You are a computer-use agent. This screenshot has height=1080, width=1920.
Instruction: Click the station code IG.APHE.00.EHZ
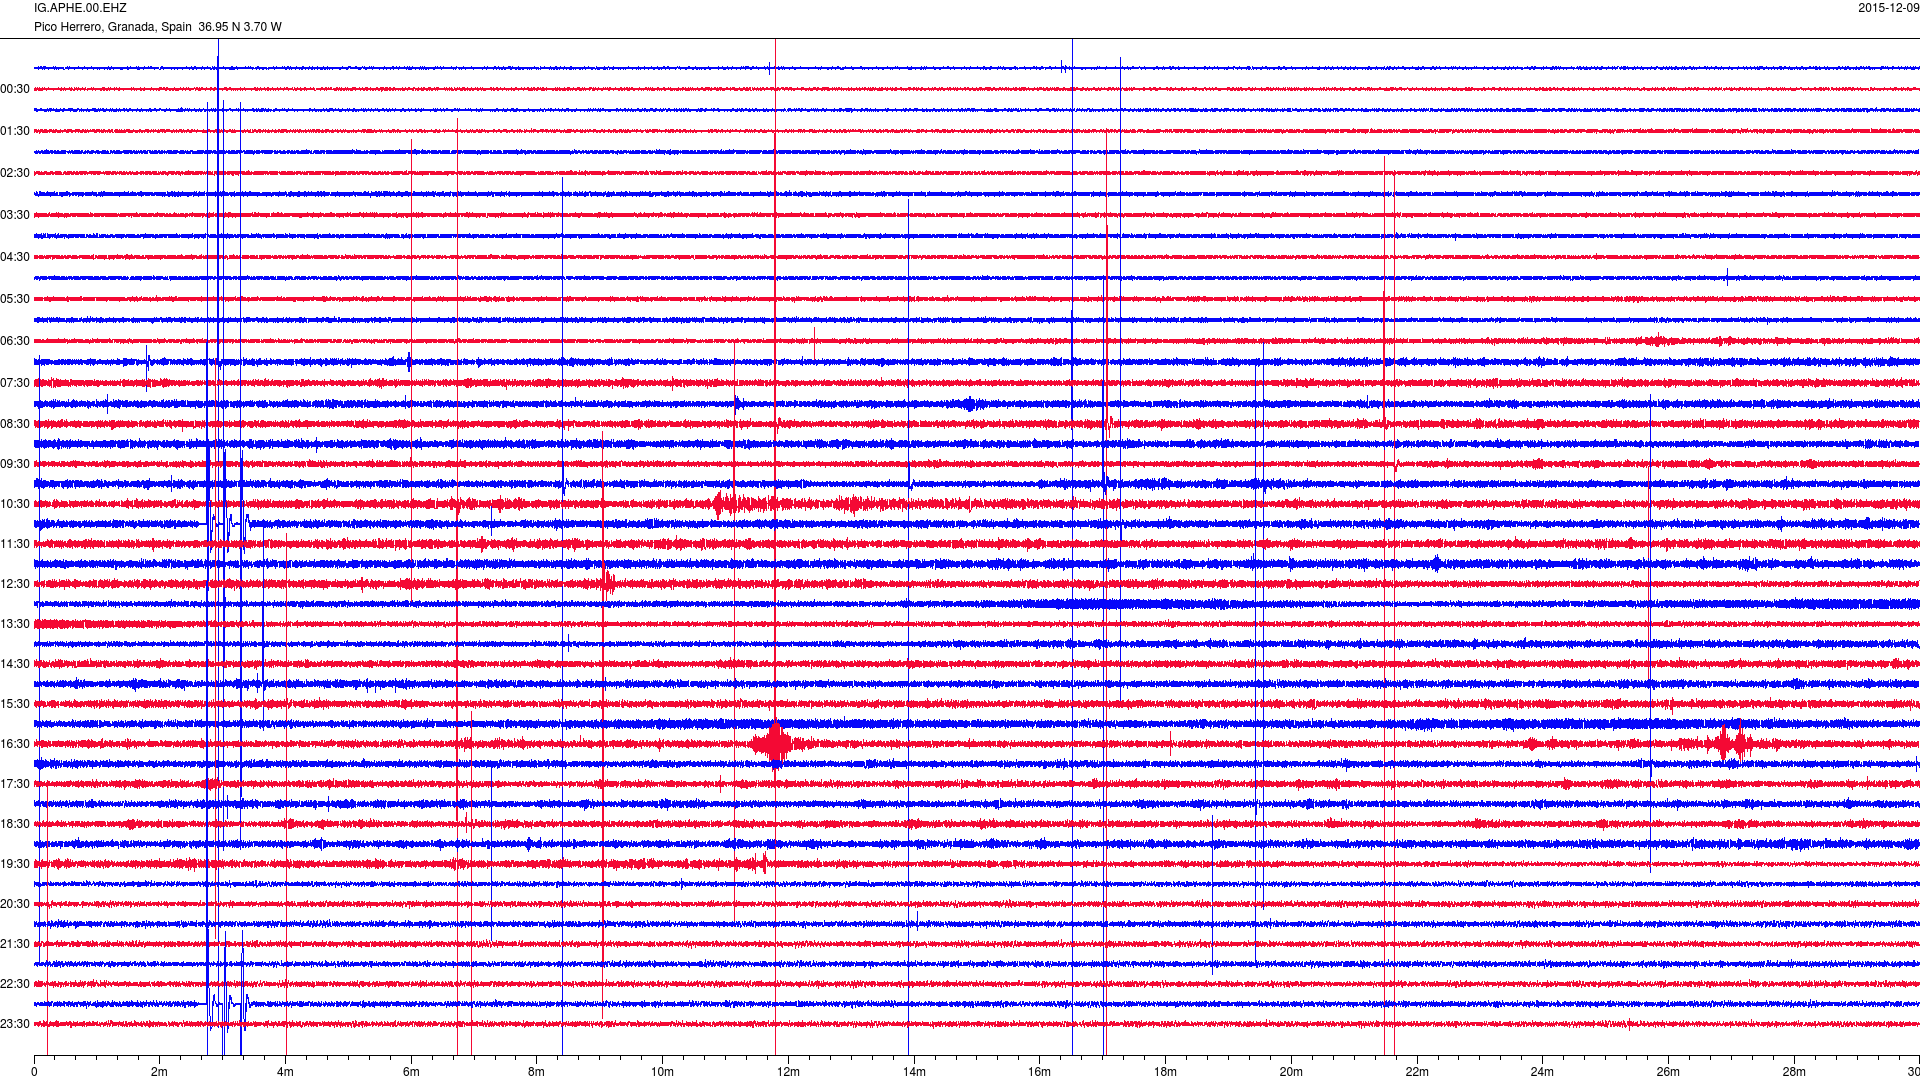pyautogui.click(x=80, y=8)
